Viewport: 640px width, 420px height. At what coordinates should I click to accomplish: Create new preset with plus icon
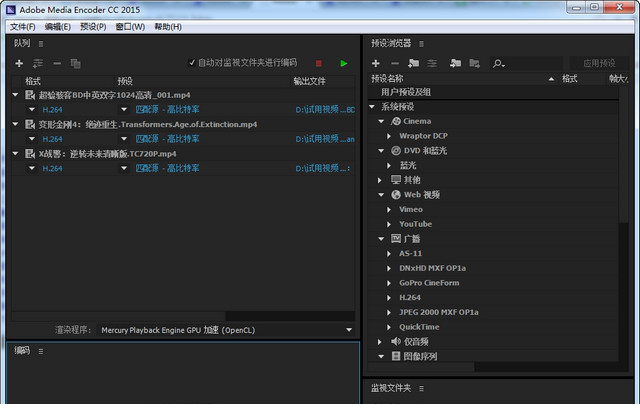[x=376, y=63]
